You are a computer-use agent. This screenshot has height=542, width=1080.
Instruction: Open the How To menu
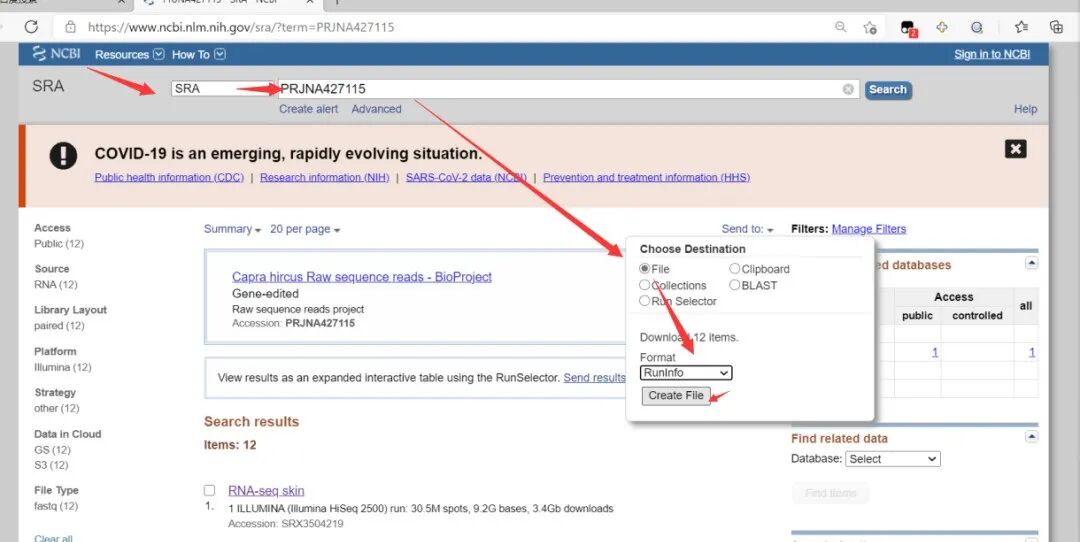click(x=198, y=54)
